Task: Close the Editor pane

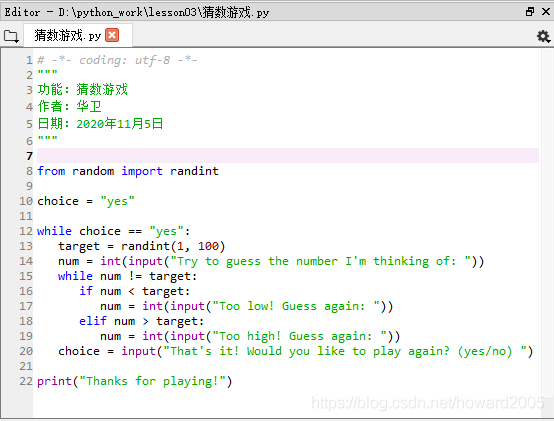Action: [546, 12]
